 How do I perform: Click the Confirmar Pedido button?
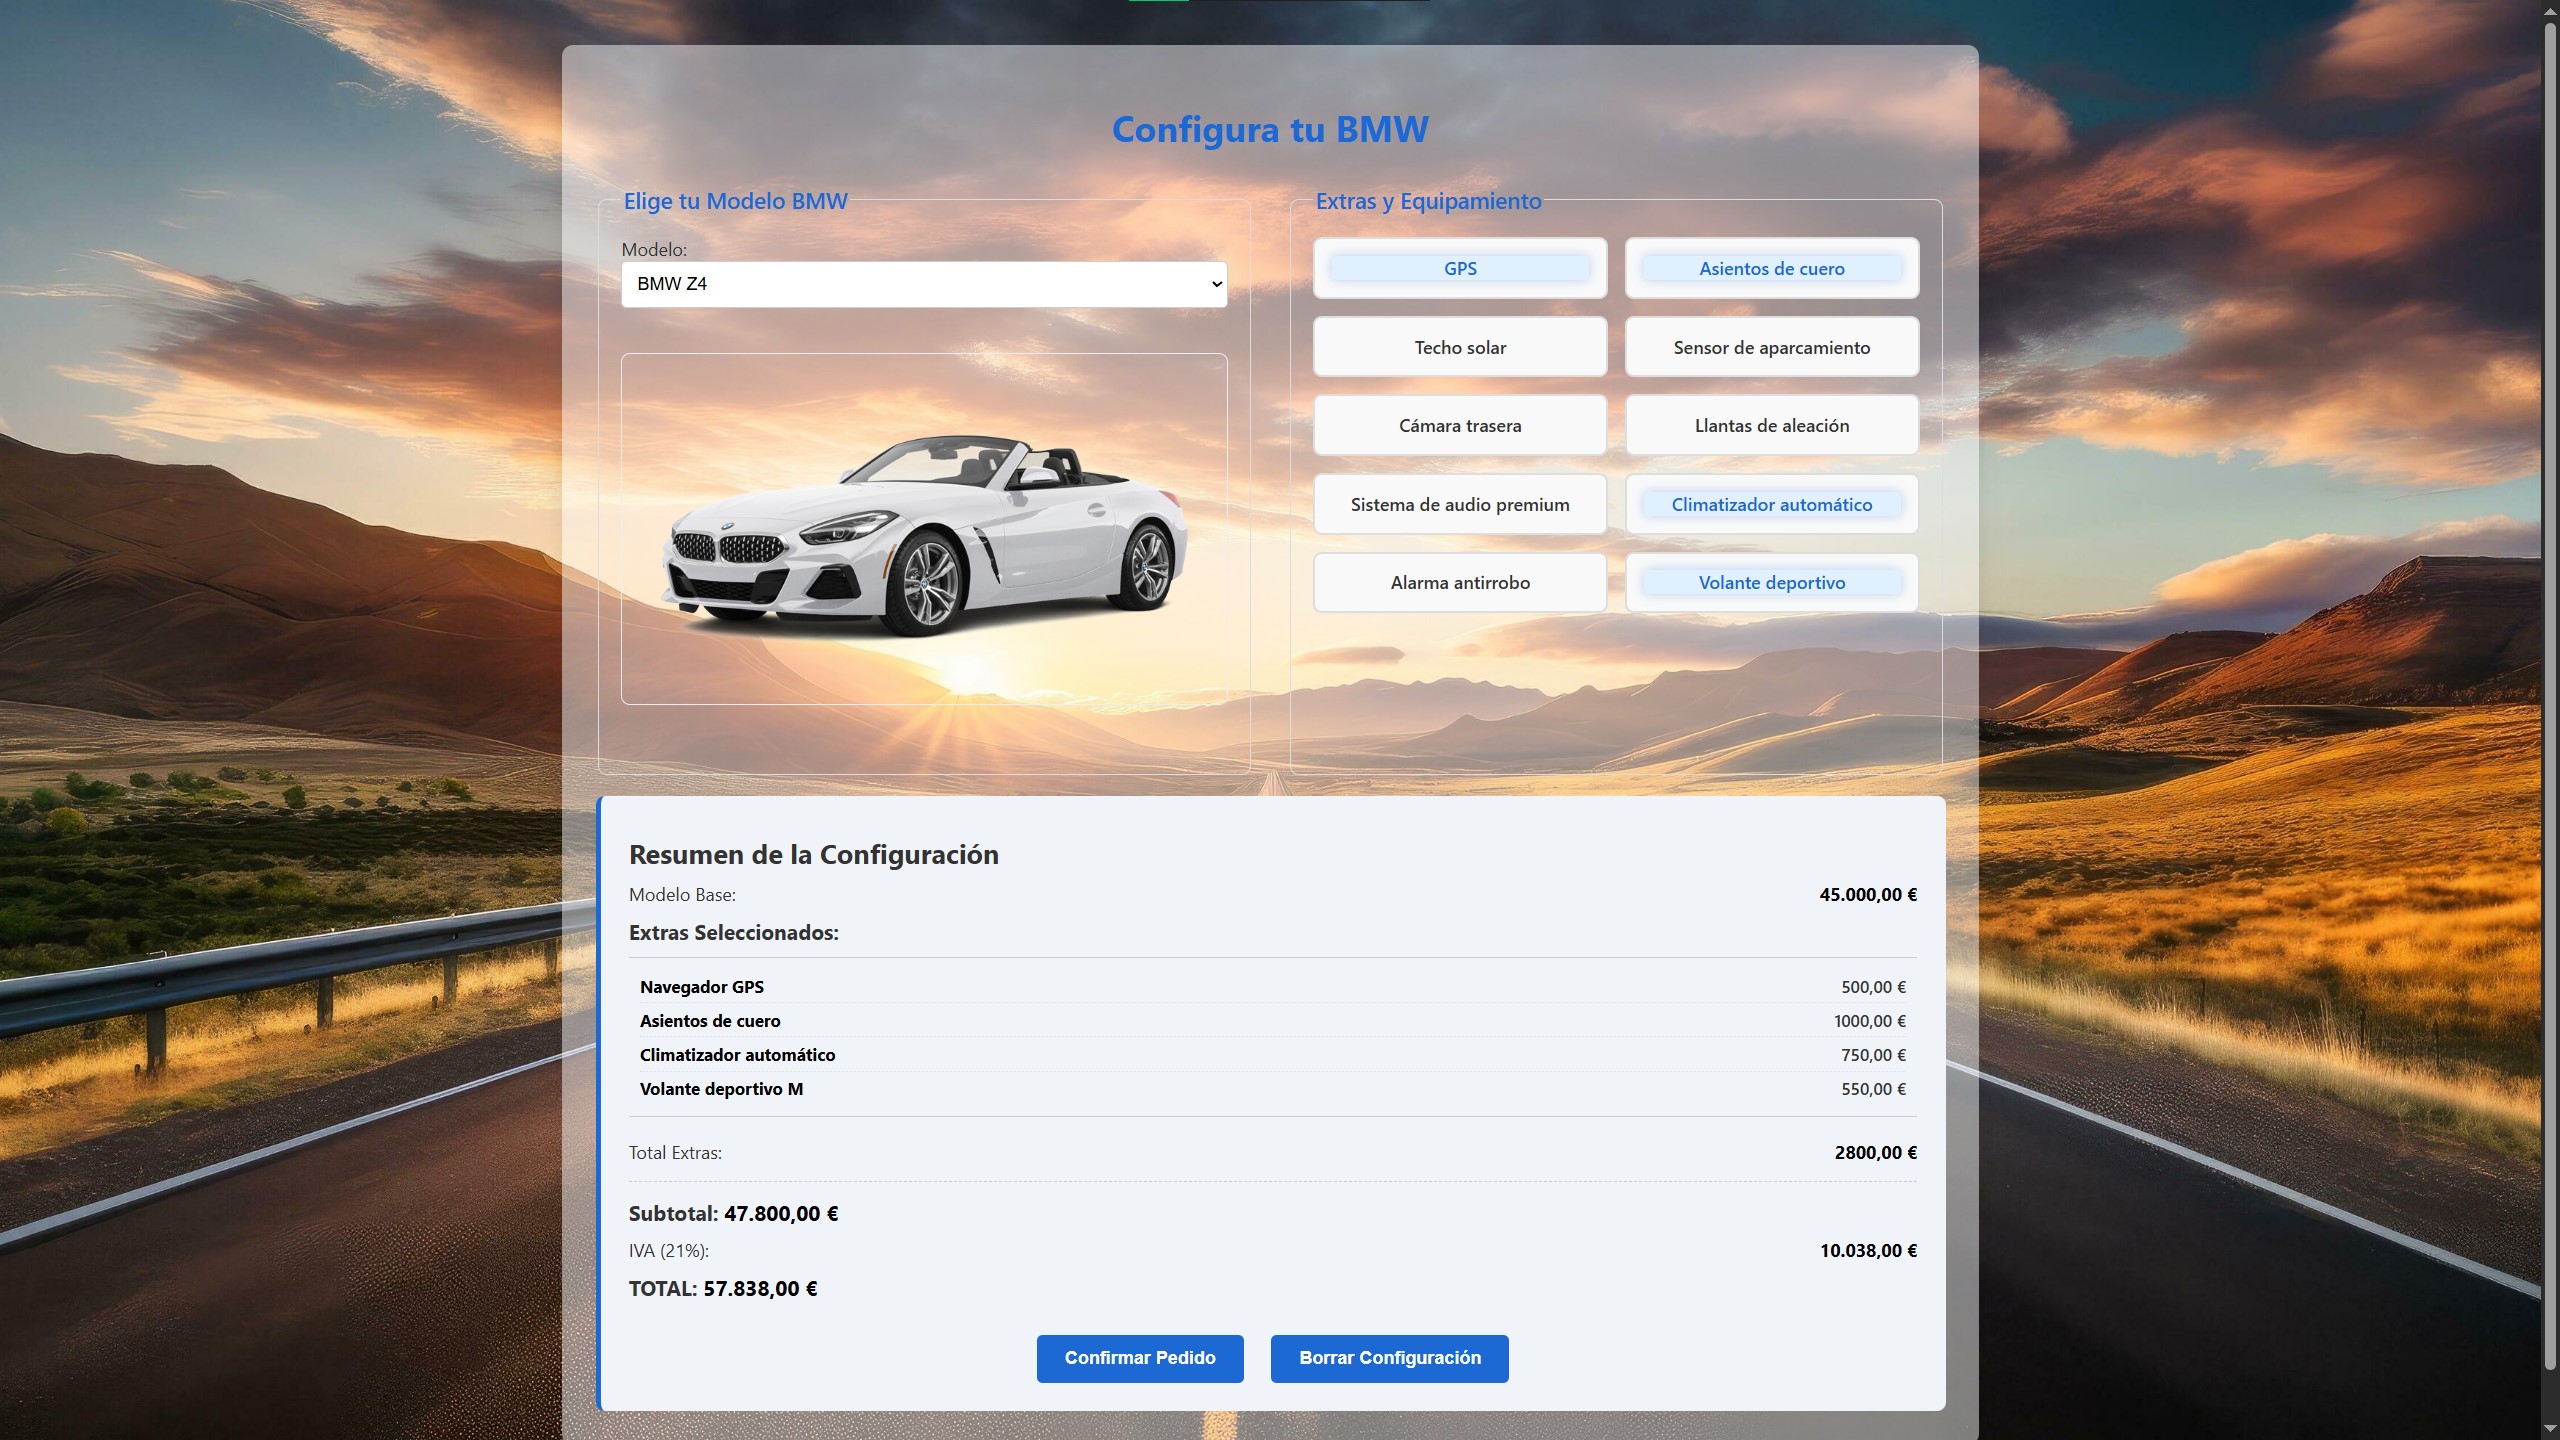[1140, 1358]
